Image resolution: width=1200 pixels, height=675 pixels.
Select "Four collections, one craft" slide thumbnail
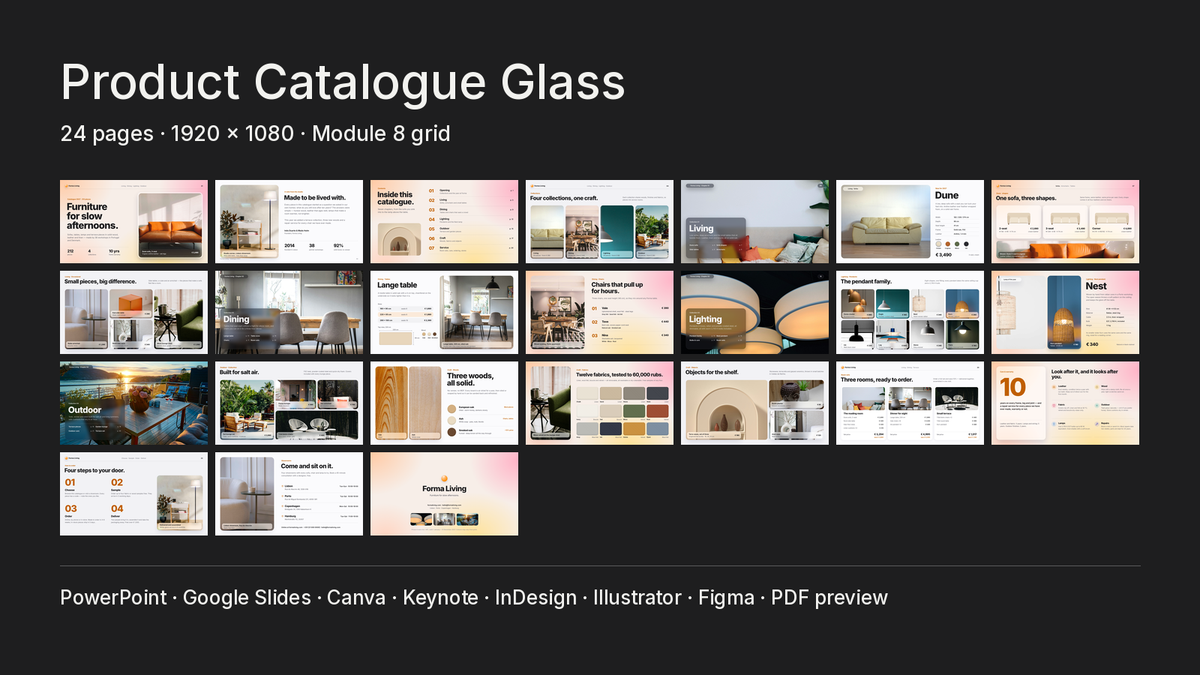click(x=600, y=222)
